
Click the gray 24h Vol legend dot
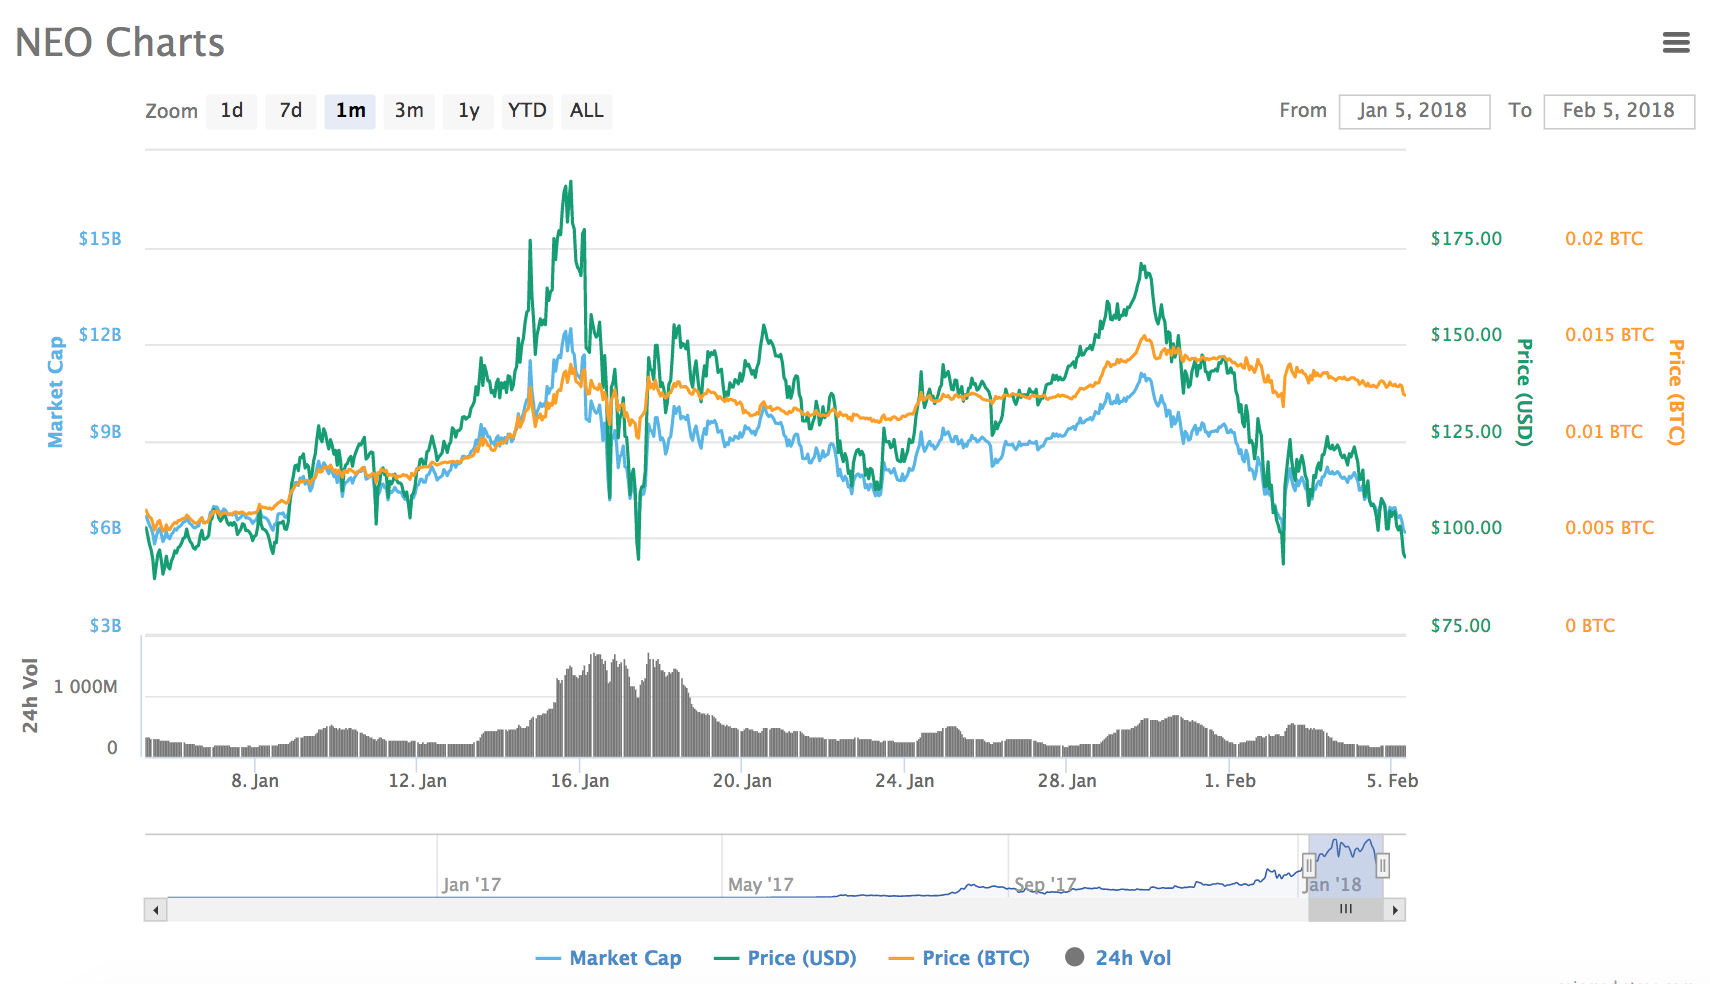click(1076, 957)
